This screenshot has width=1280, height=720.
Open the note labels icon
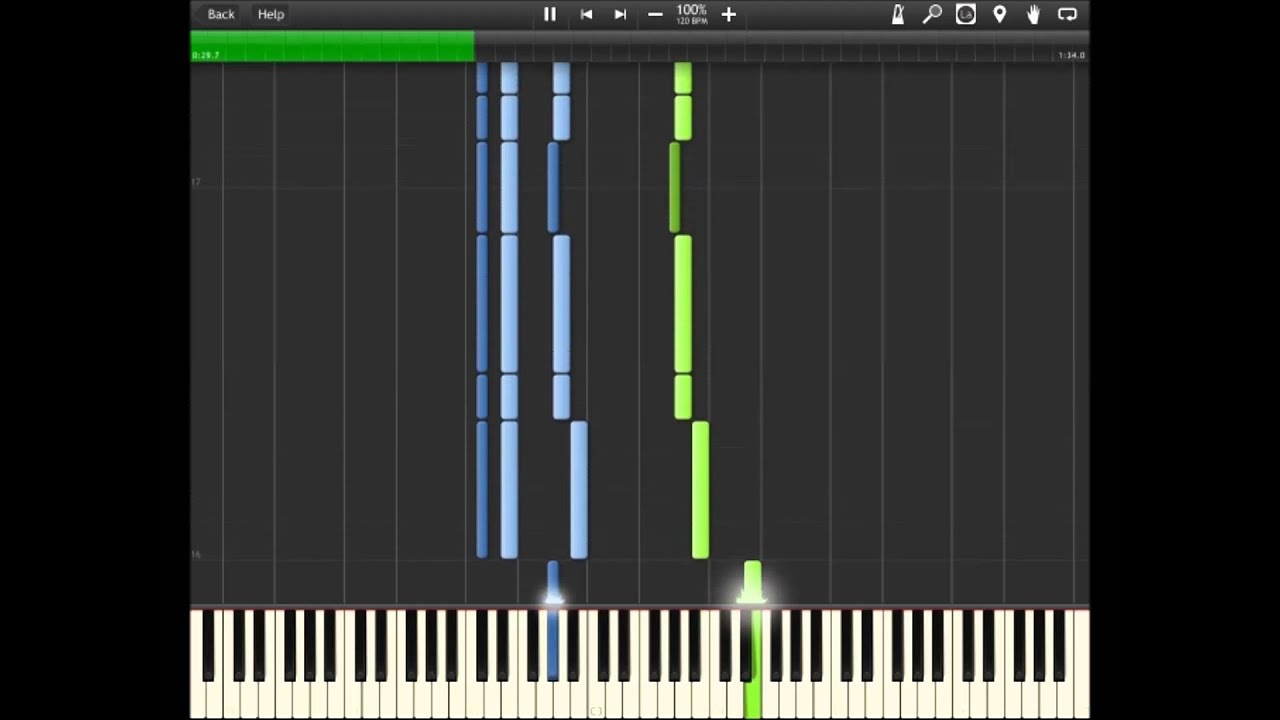[966, 14]
